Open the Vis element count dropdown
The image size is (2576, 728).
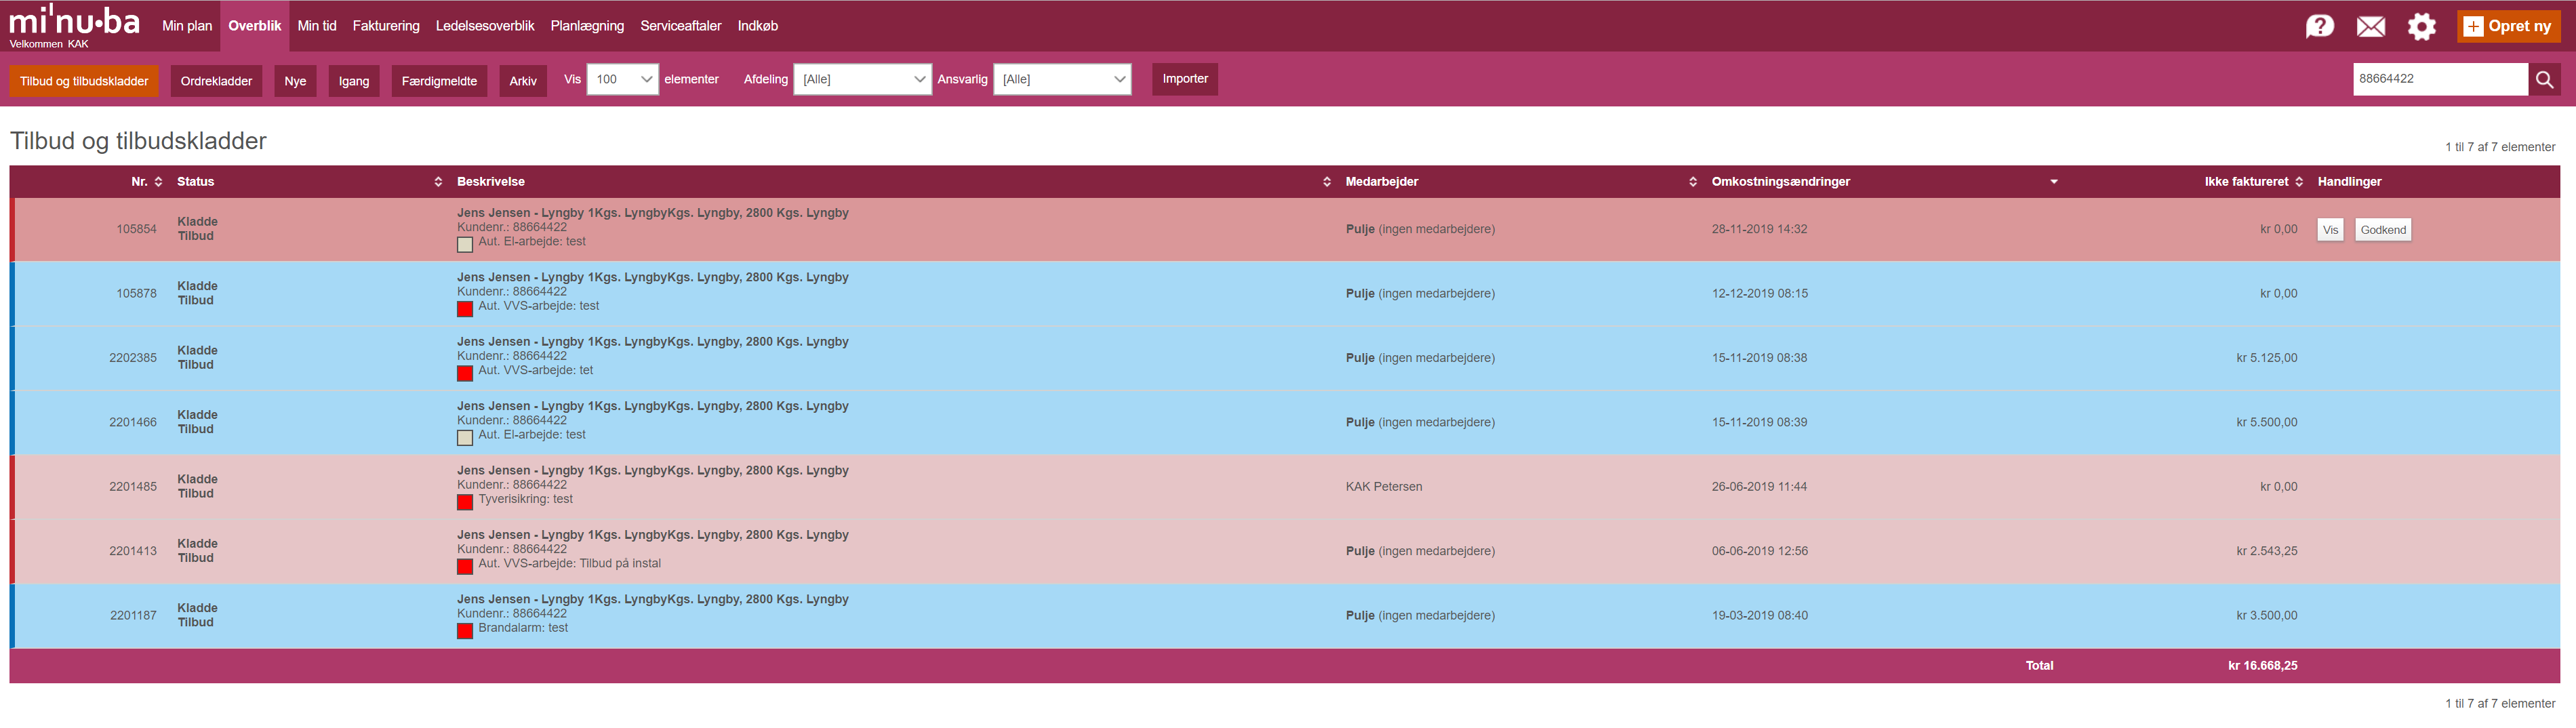pyautogui.click(x=622, y=79)
